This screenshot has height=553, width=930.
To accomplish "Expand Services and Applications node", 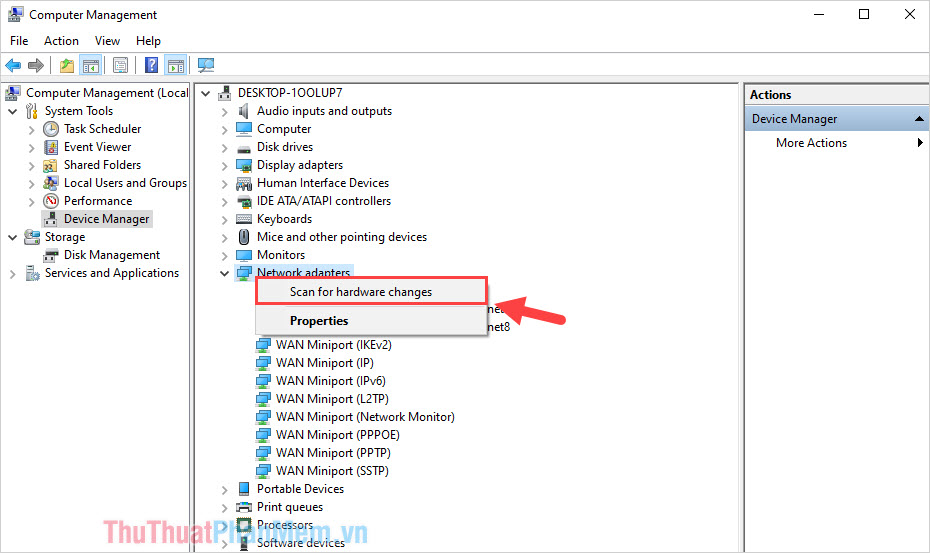I will [x=12, y=274].
